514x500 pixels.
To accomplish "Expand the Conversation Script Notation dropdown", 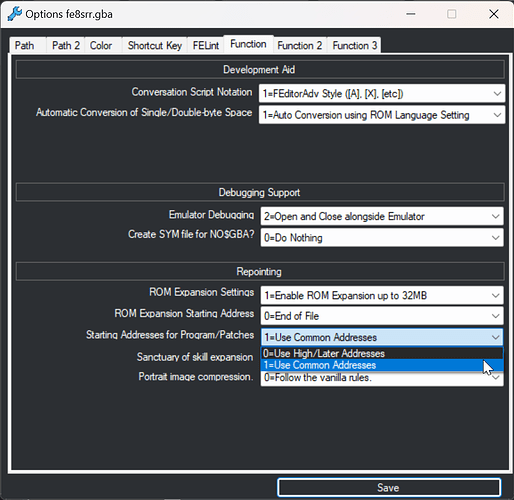I will point(382,94).
